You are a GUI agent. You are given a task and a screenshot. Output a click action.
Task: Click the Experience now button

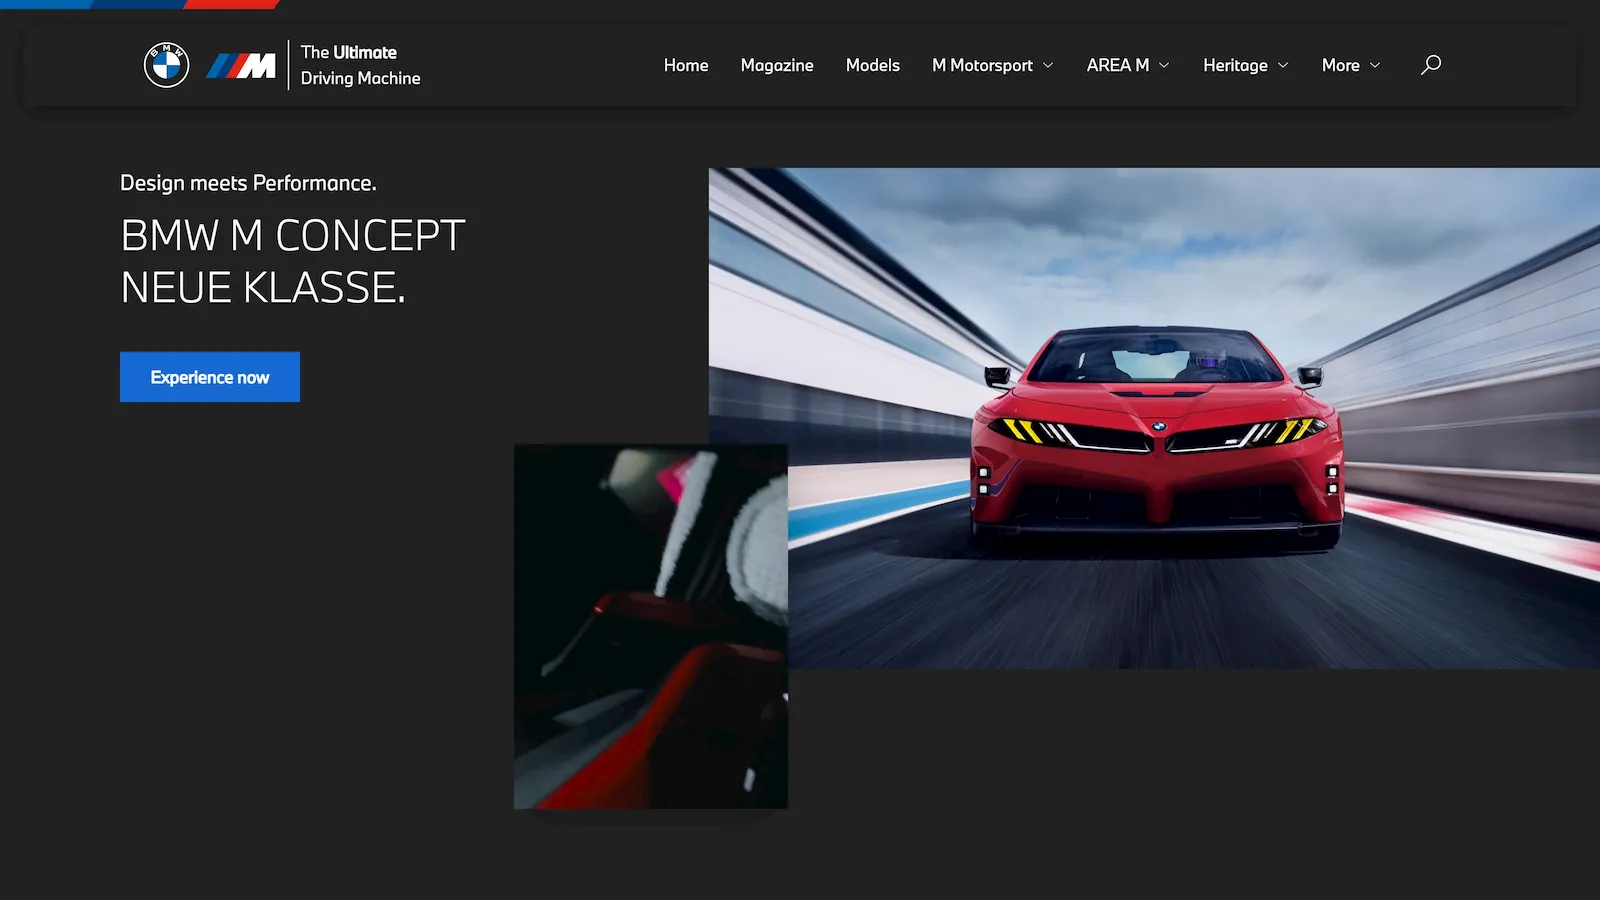point(210,377)
